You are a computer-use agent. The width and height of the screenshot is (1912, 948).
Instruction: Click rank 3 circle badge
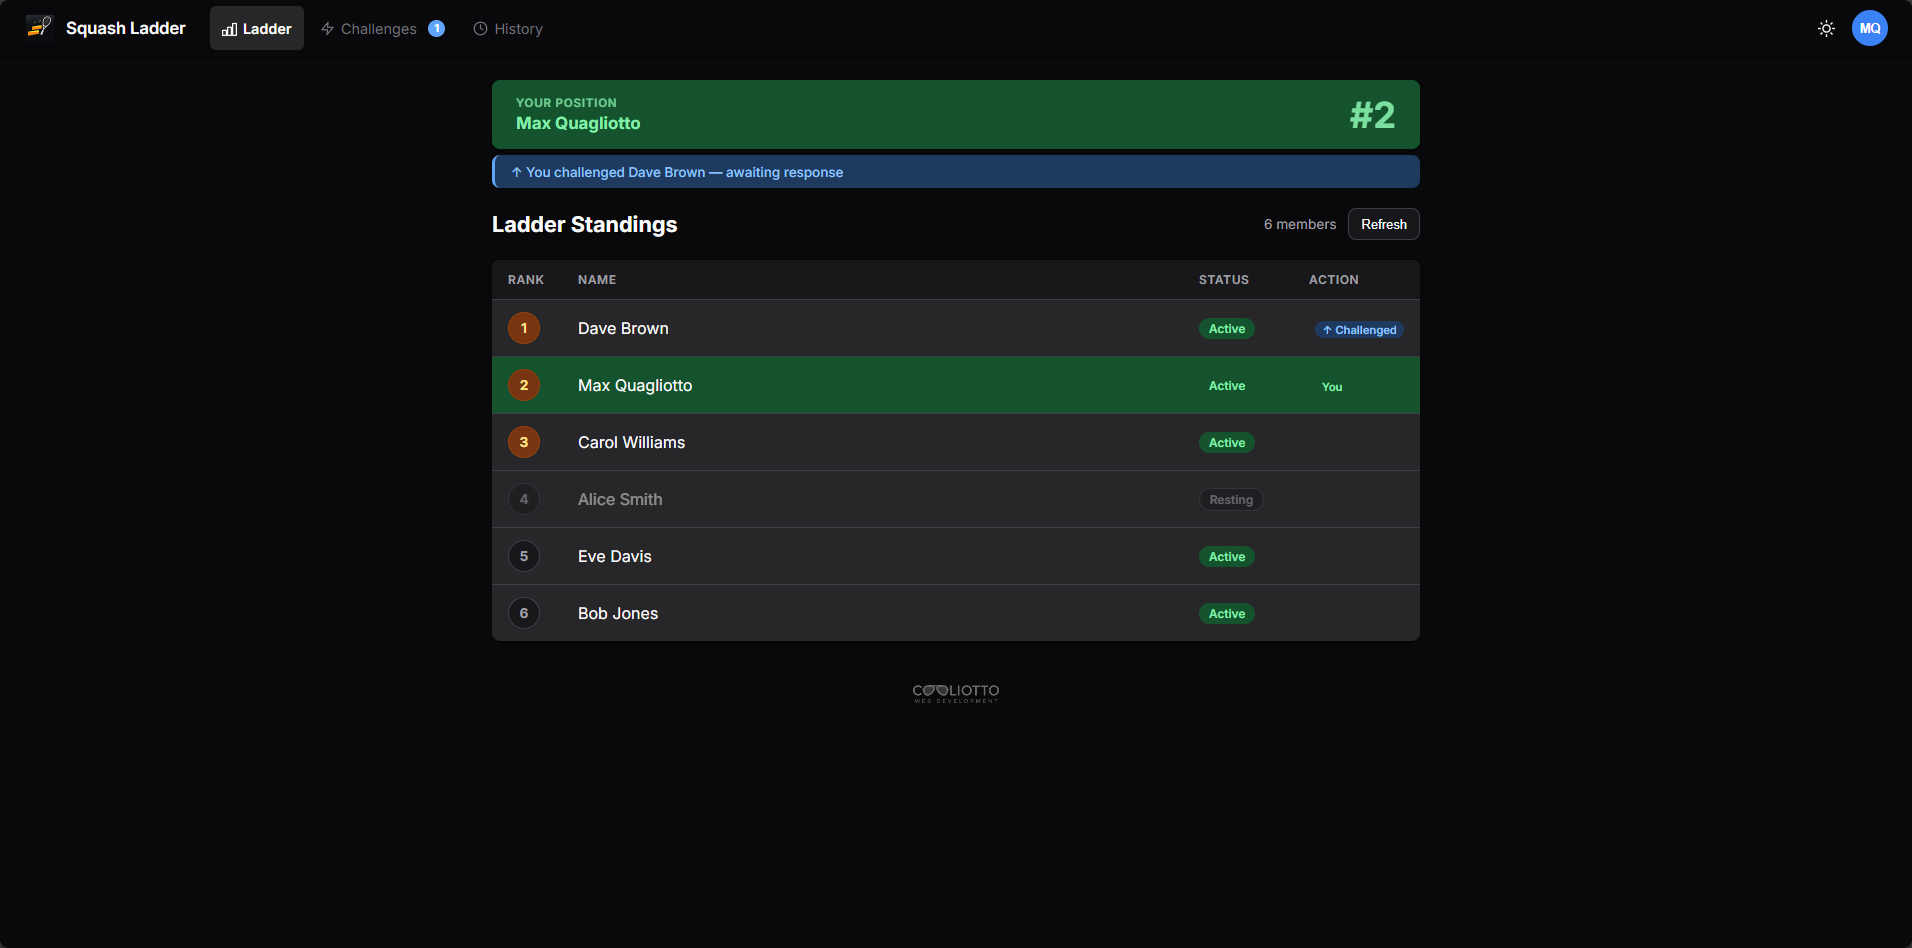point(524,442)
